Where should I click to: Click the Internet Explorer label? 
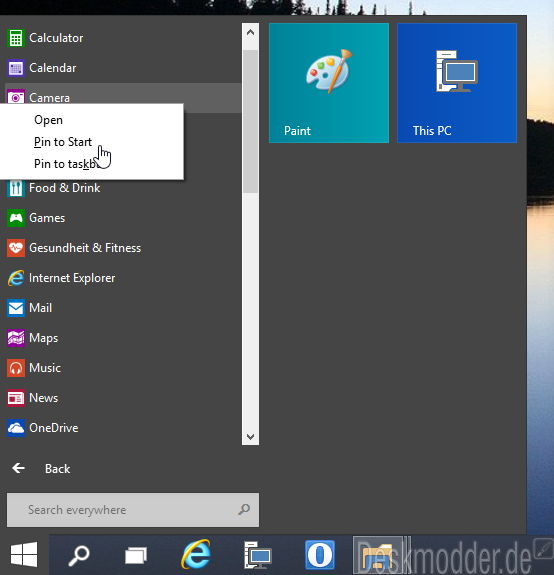point(72,278)
